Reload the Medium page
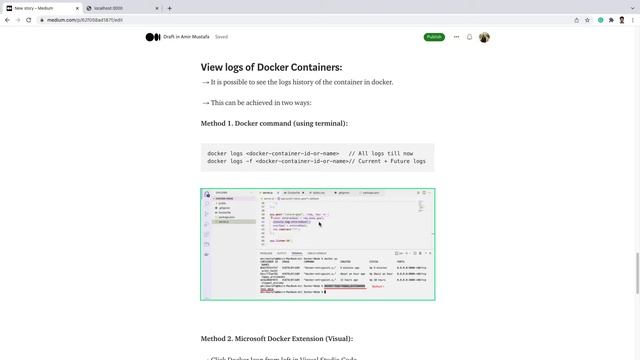 click(29, 20)
